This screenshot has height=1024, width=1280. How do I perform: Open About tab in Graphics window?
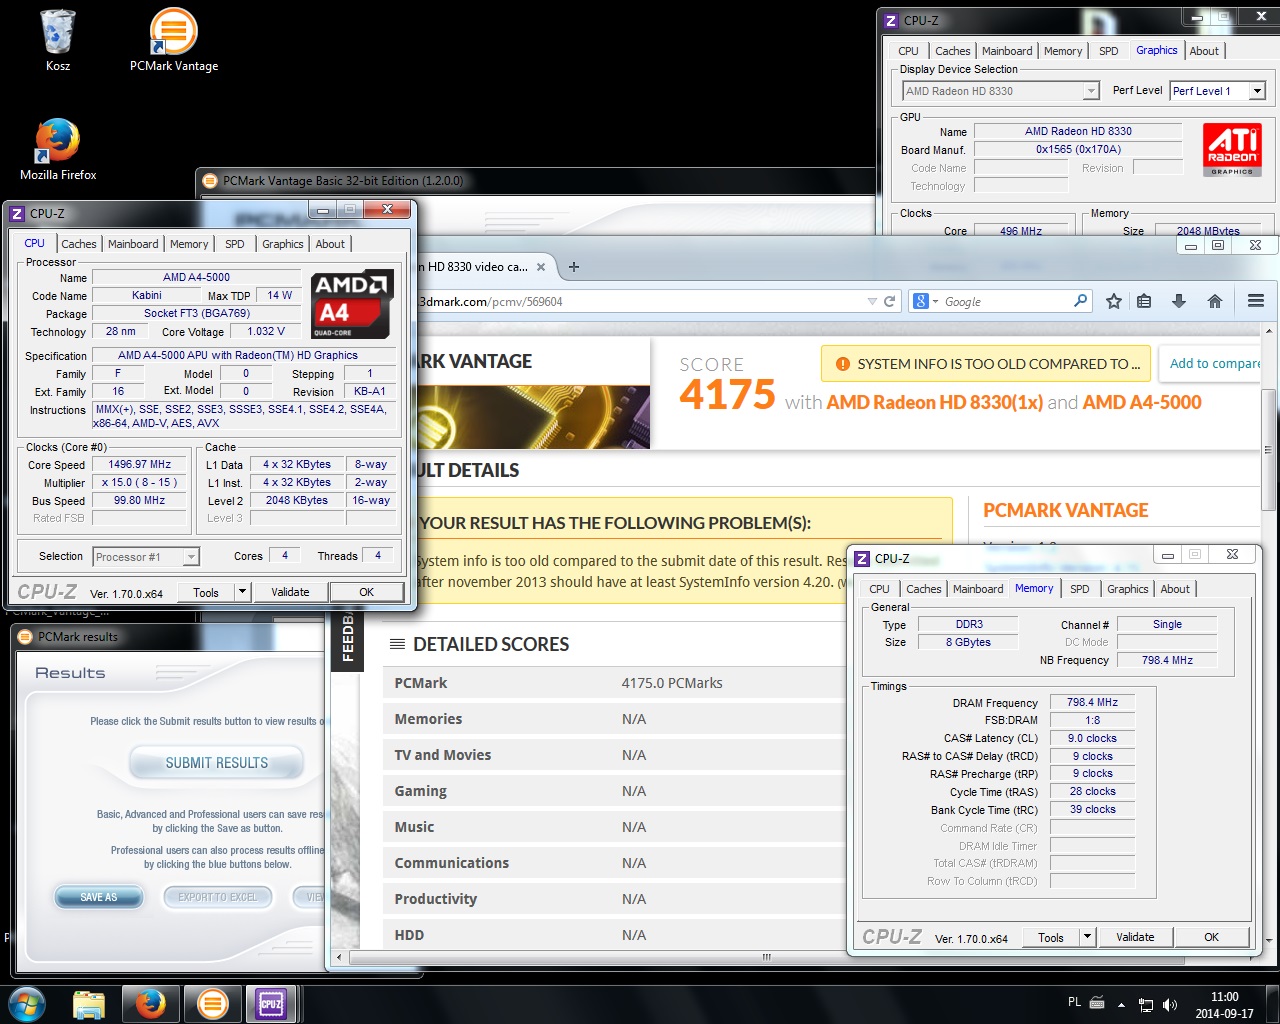(1204, 51)
